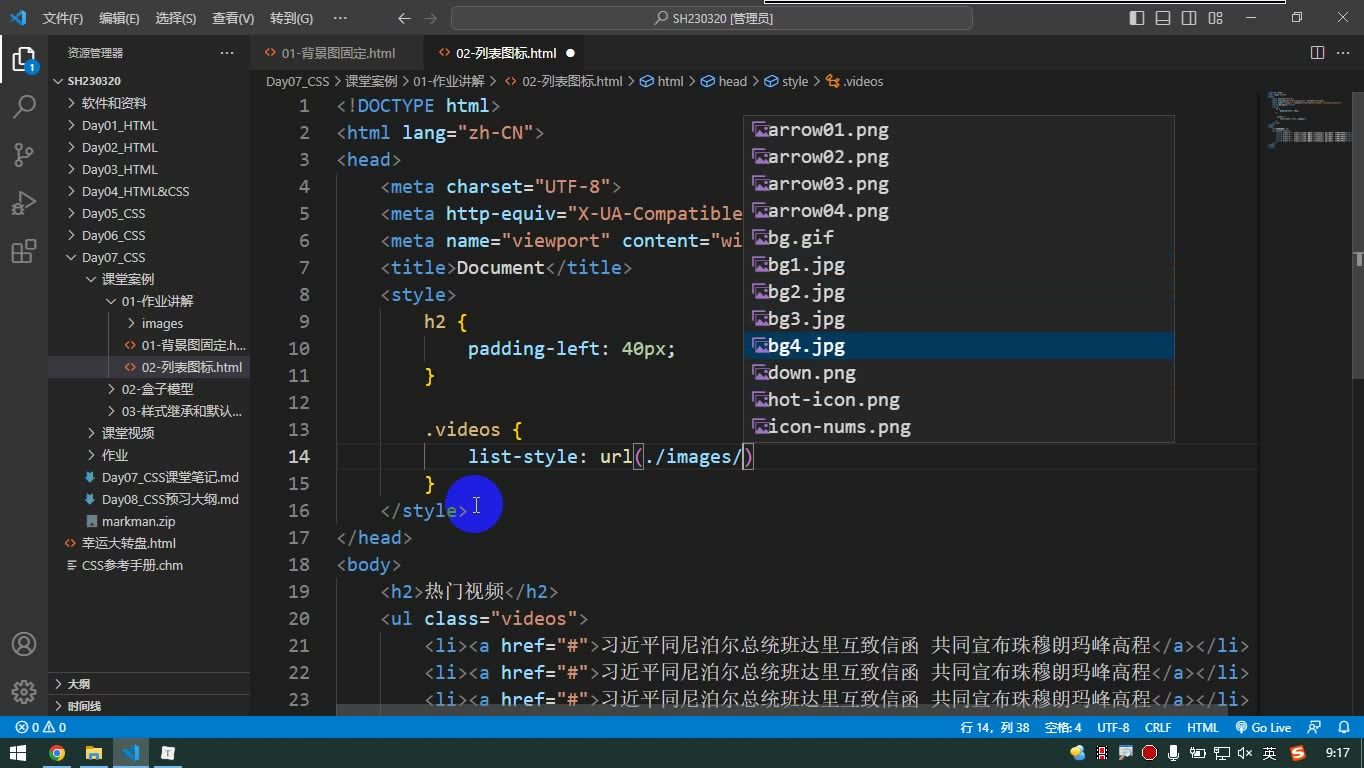Pick arrow01.png in the autocomplete list
Image resolution: width=1364 pixels, height=768 pixels.
(x=959, y=130)
